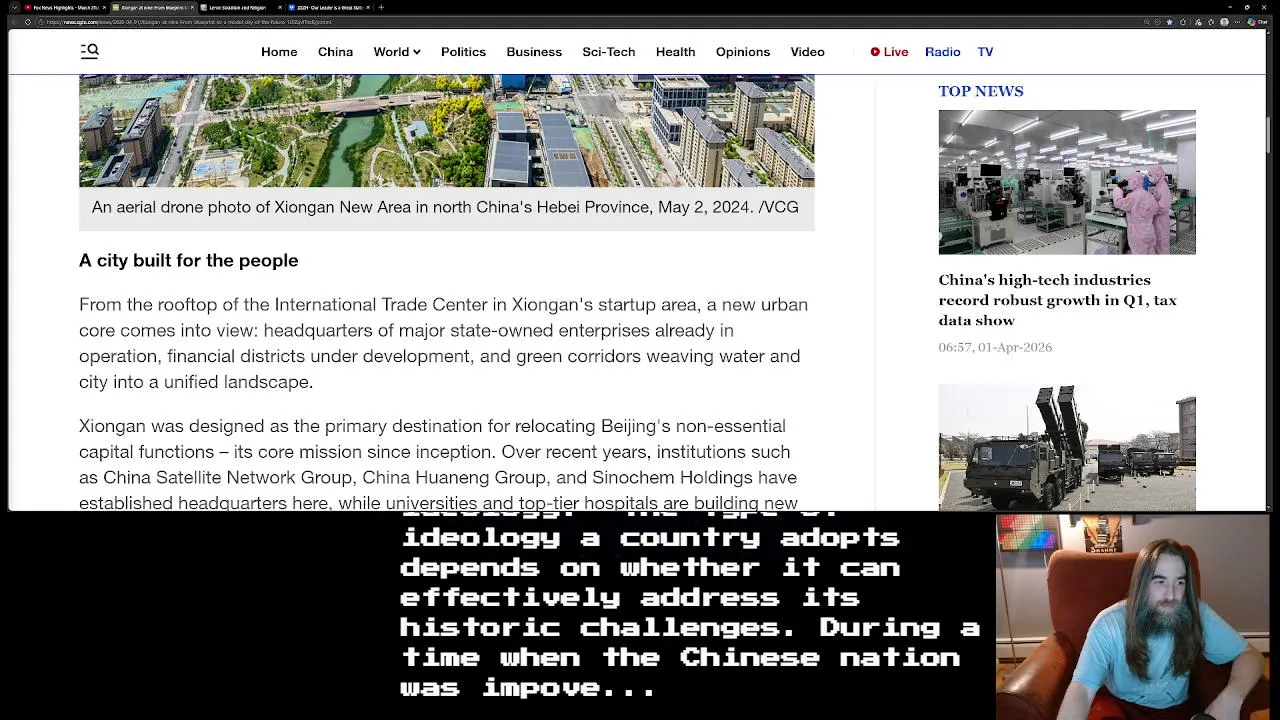The width and height of the screenshot is (1280, 720).
Task: Click the browser address bar URL
Action: click(189, 22)
